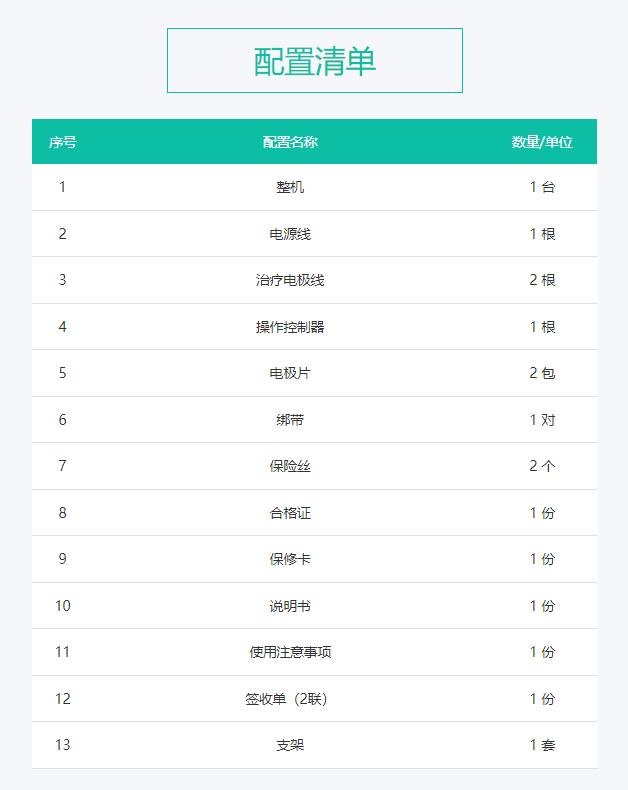628x790 pixels.
Task: Click the 绑带 row text
Action: point(290,420)
